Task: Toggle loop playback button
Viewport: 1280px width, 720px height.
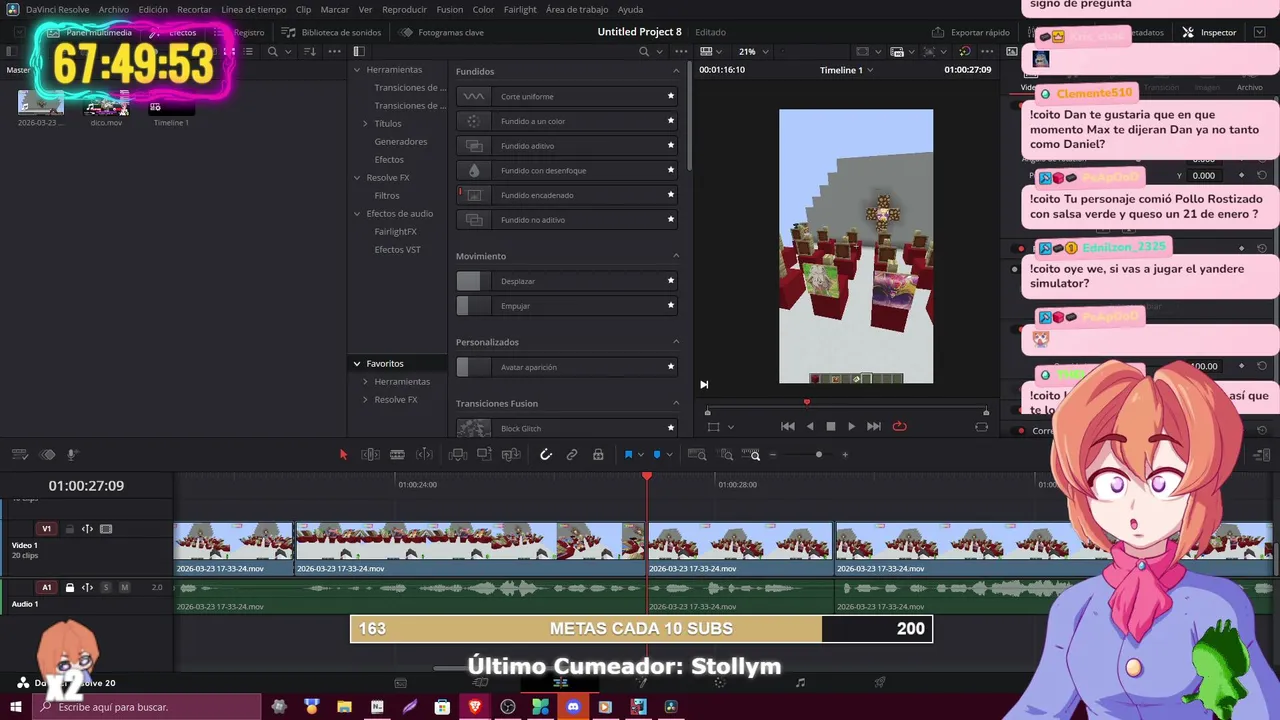Action: [899, 426]
